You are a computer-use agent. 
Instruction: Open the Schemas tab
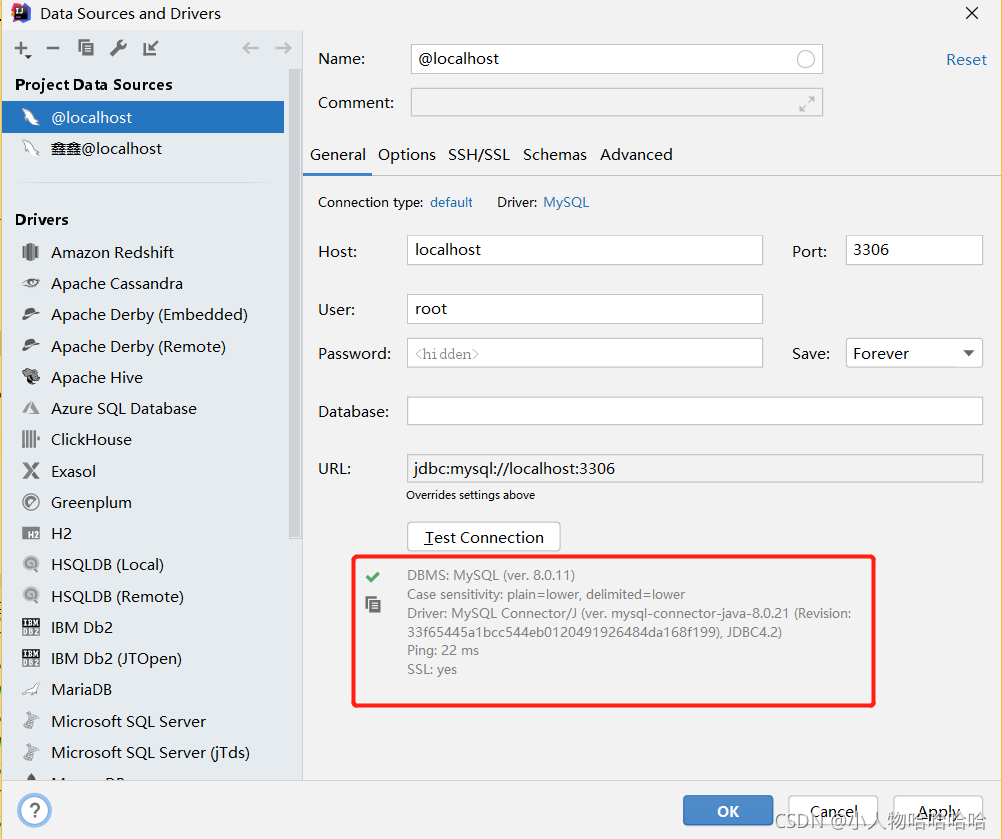point(555,155)
